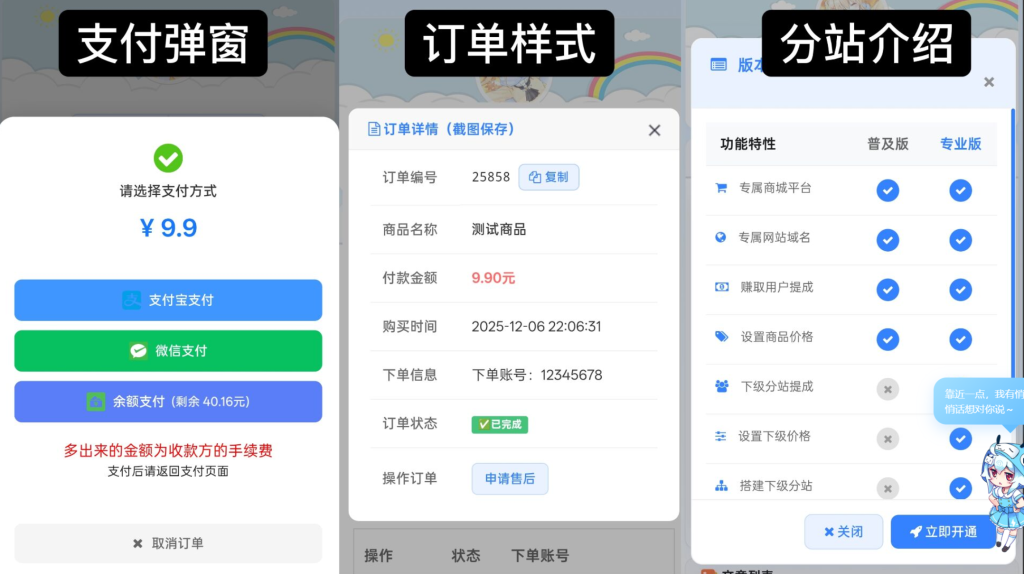Click 普及版 checkmark for 赚取用户提成
This screenshot has height=574, width=1024.
point(888,289)
